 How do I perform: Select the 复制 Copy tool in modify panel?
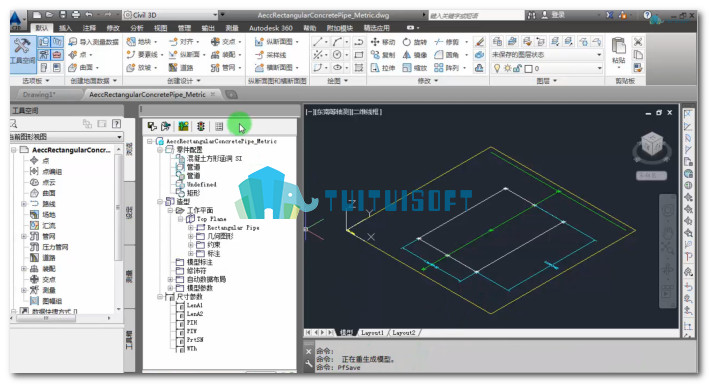click(383, 55)
